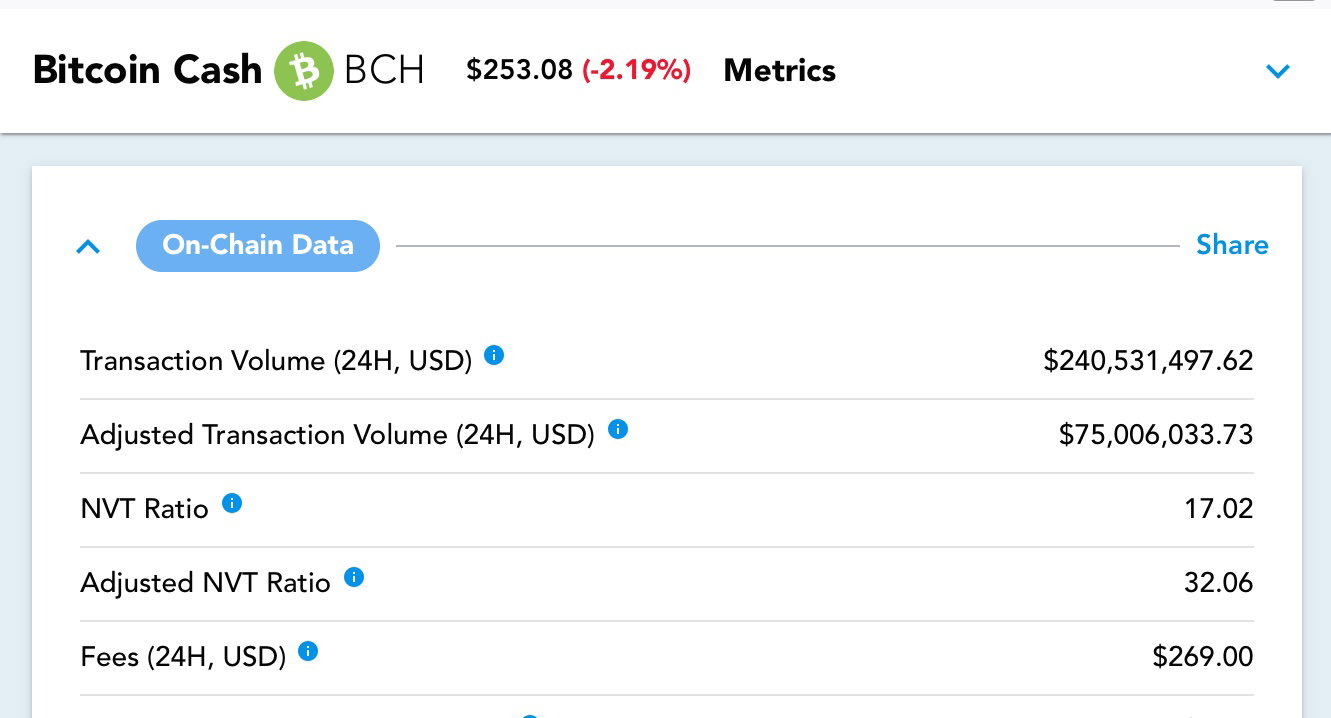Show NVT Ratio info tooltip

(232, 503)
